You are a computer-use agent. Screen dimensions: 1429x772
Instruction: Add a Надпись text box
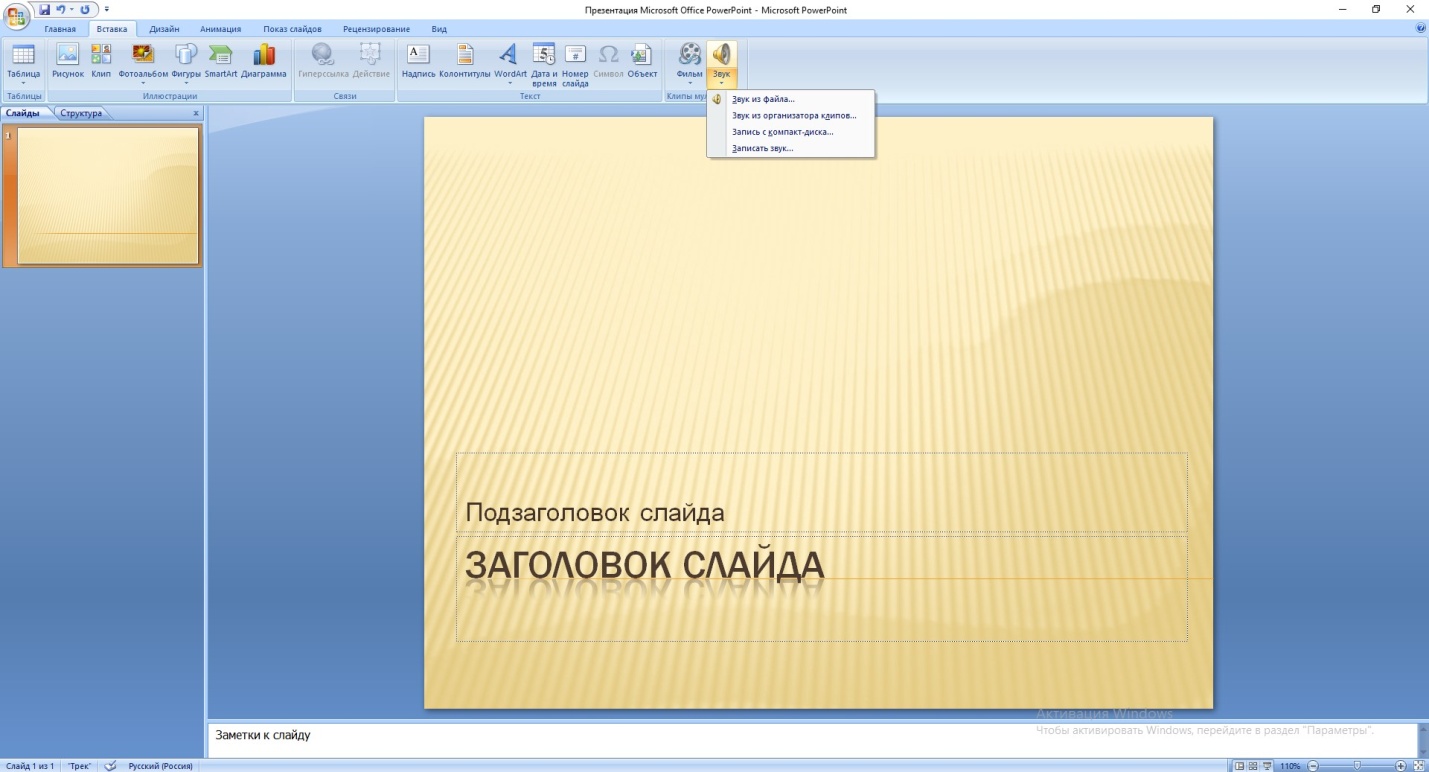[418, 60]
